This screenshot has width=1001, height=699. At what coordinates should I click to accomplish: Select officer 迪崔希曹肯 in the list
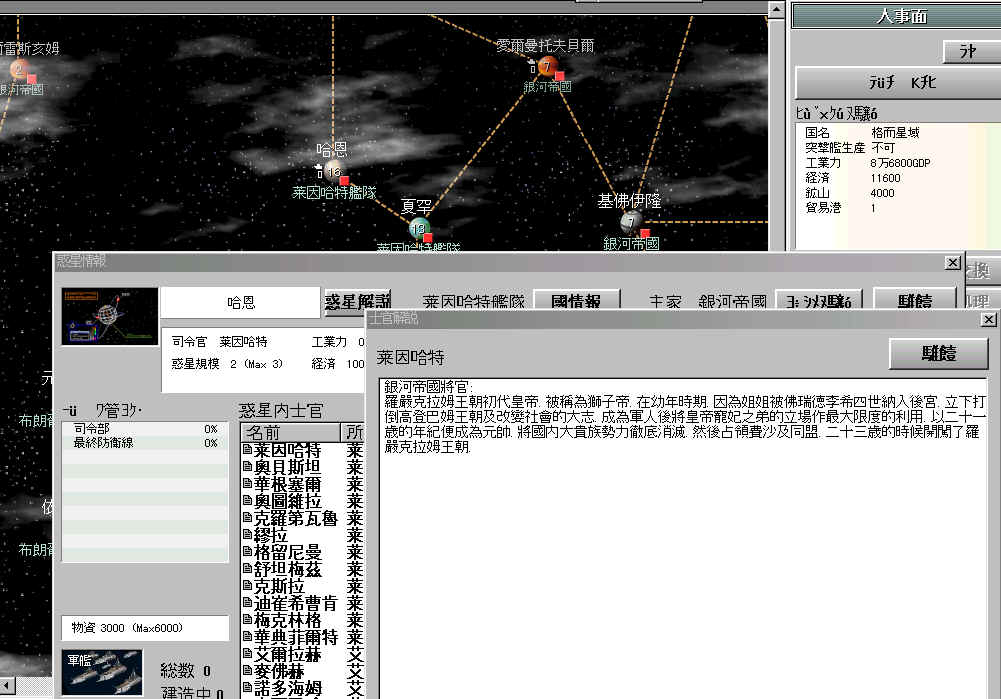point(296,602)
